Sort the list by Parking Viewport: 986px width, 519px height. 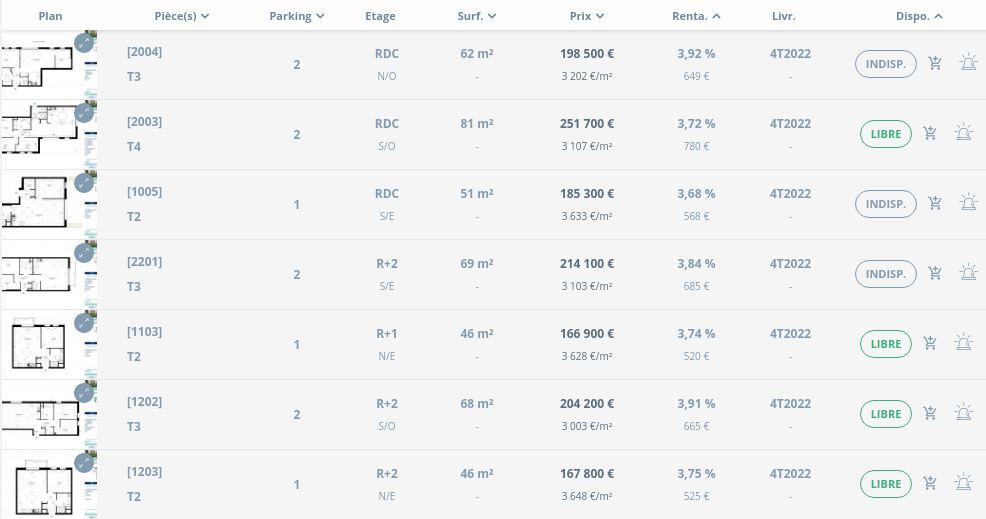coord(297,16)
